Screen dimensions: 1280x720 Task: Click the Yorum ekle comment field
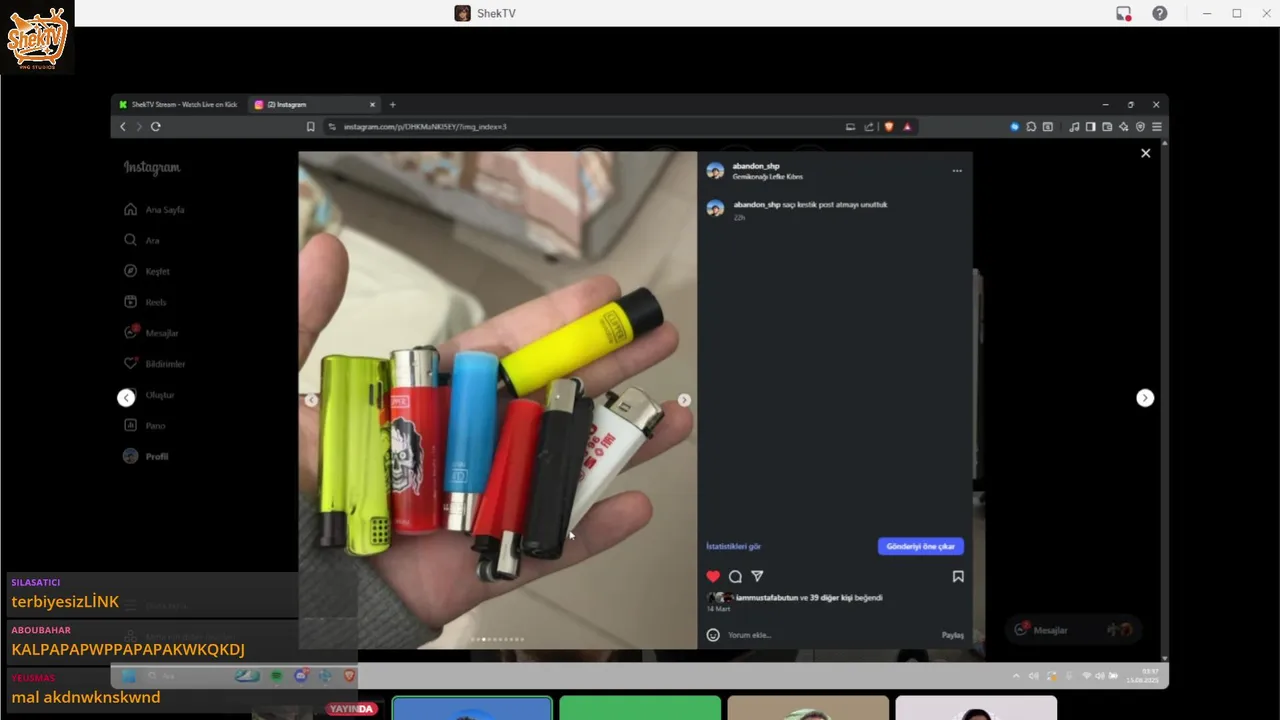830,635
